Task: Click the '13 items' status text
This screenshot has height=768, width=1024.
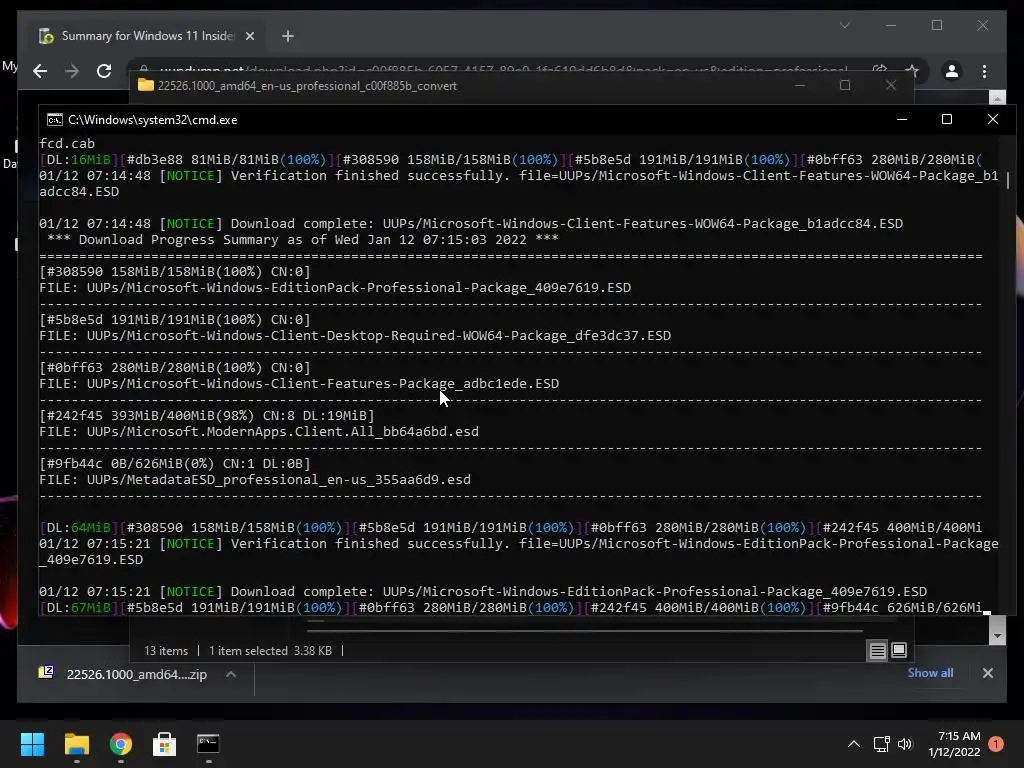Action: pos(166,651)
